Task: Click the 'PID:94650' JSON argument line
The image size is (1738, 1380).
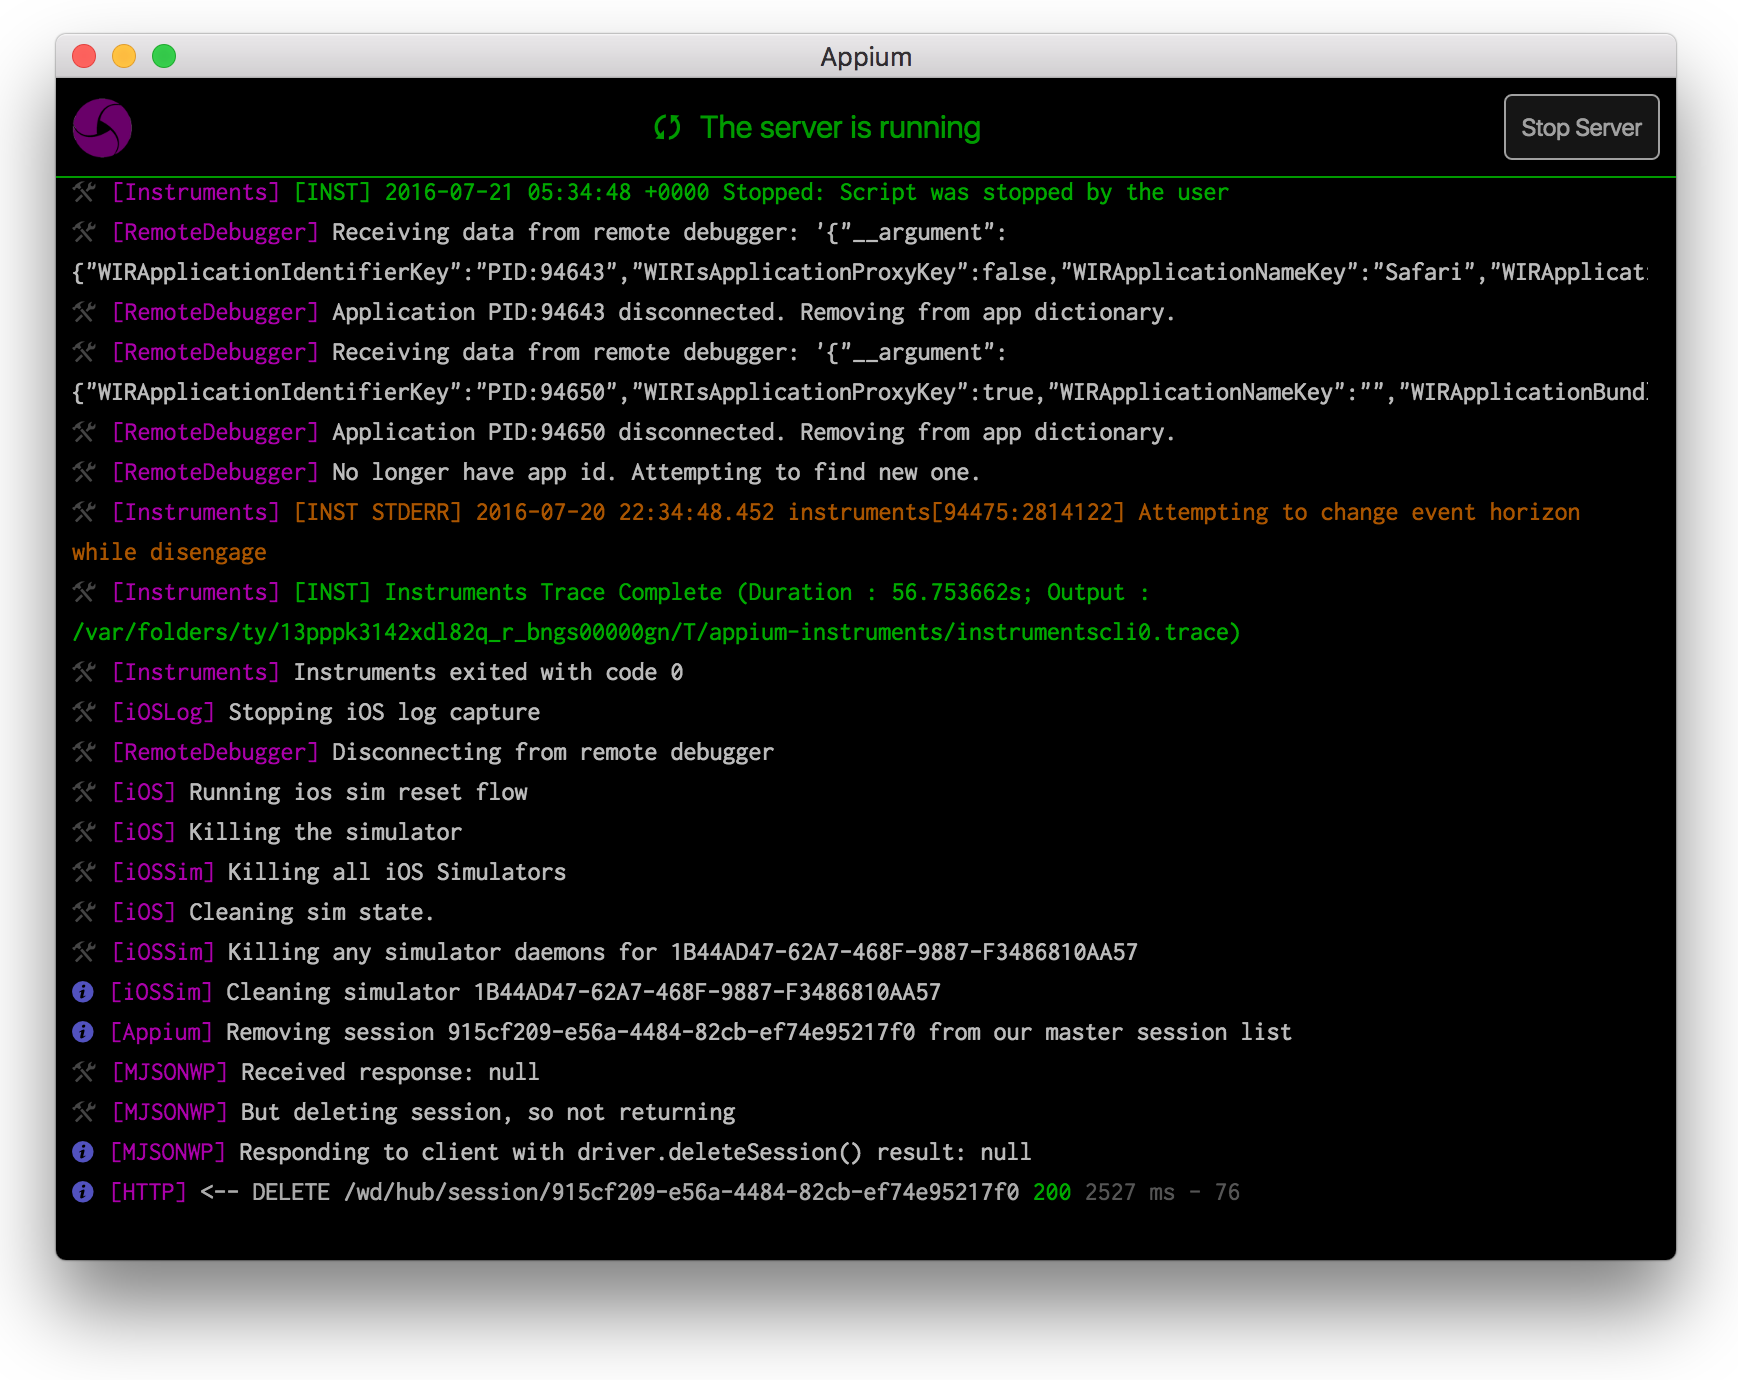Action: coord(860,392)
